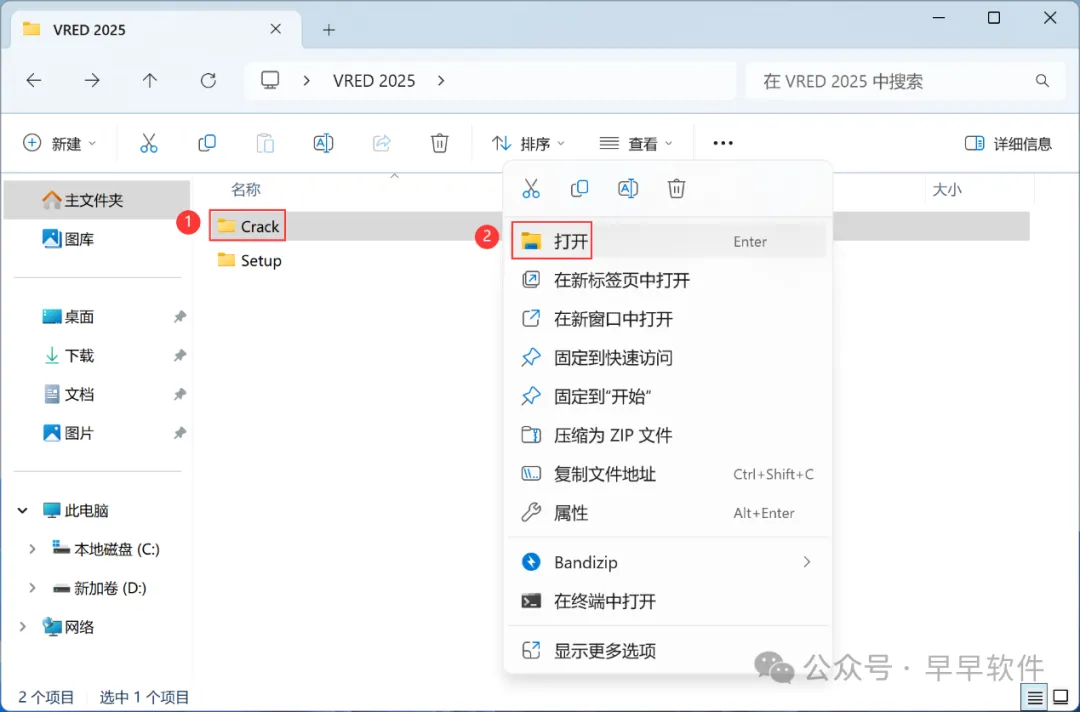
Task: Open the 查看 view dropdown
Action: coord(636,143)
